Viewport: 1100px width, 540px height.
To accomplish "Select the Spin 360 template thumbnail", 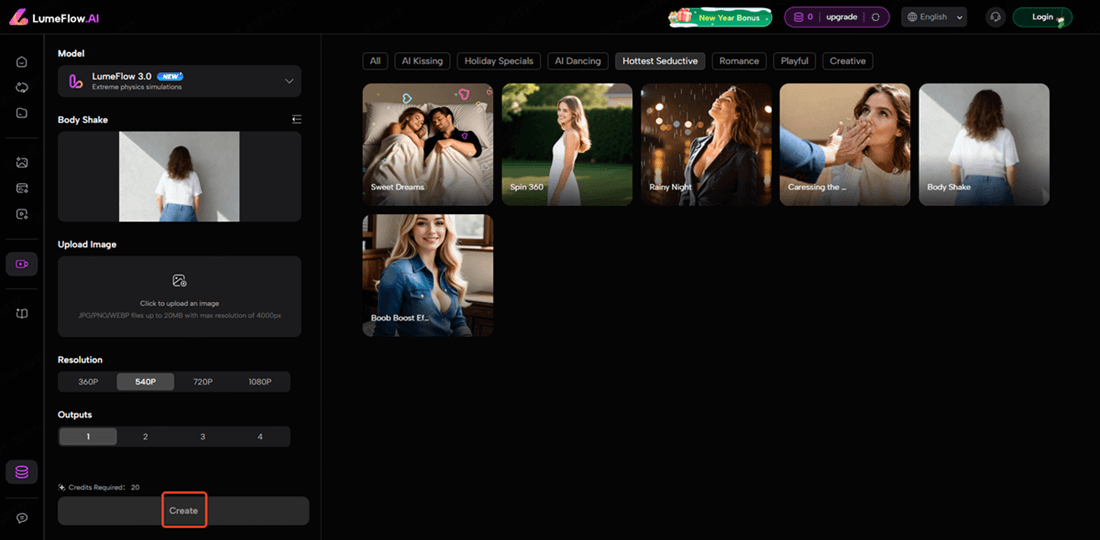I will 567,144.
